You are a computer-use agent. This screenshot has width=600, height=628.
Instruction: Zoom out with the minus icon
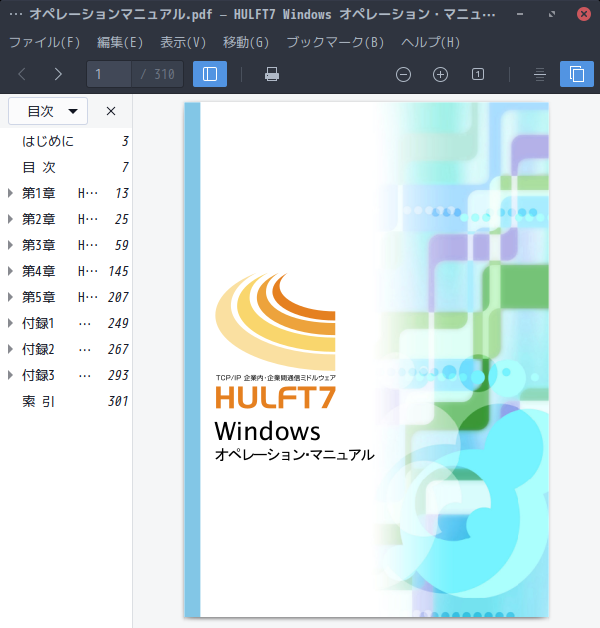pos(403,74)
